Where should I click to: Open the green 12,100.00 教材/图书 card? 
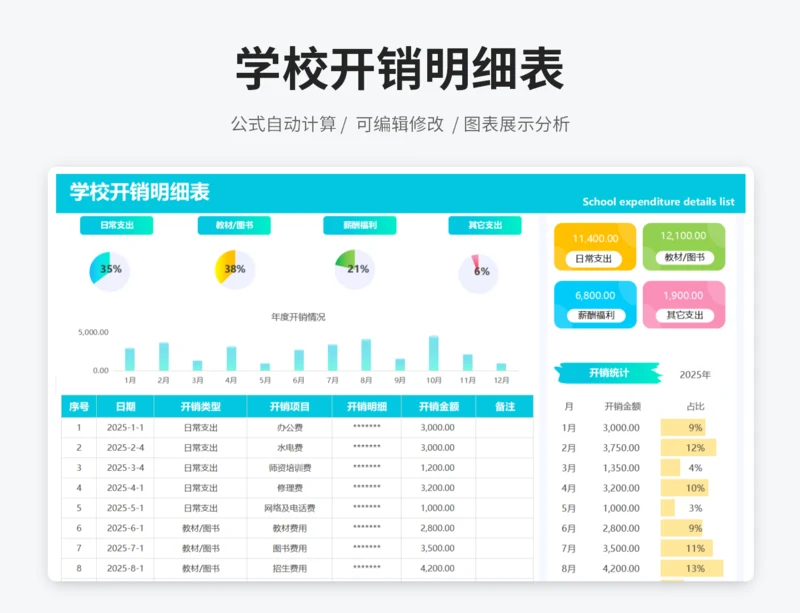click(x=684, y=247)
